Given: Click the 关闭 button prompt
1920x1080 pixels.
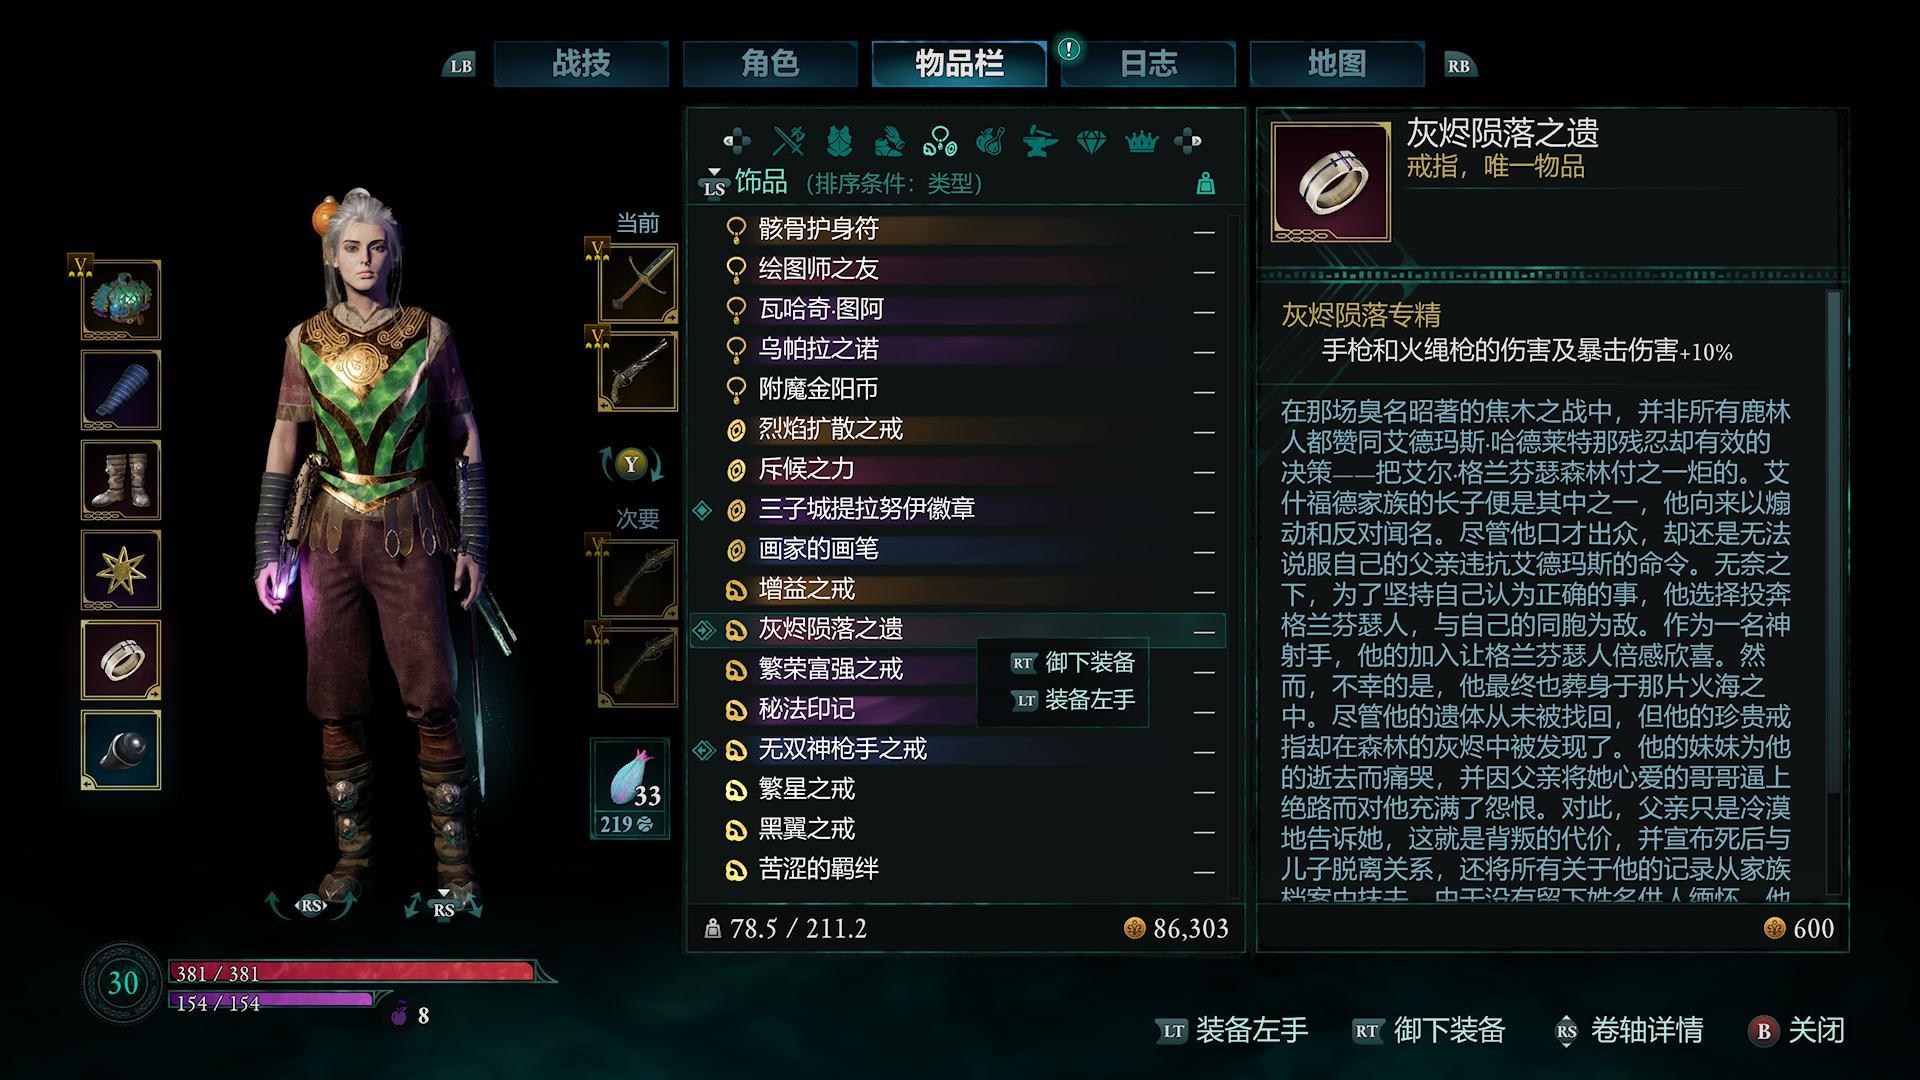Looking at the screenshot, I should (1797, 1030).
